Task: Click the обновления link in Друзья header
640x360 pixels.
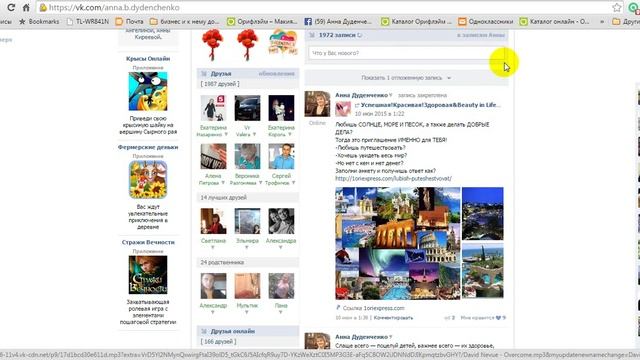Action: coord(276,74)
